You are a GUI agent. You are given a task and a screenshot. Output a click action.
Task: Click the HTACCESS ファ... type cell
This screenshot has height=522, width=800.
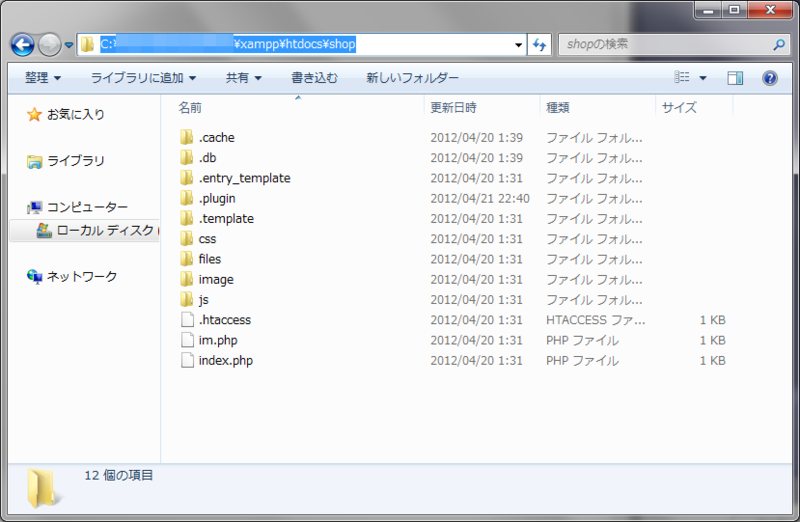[x=595, y=320]
